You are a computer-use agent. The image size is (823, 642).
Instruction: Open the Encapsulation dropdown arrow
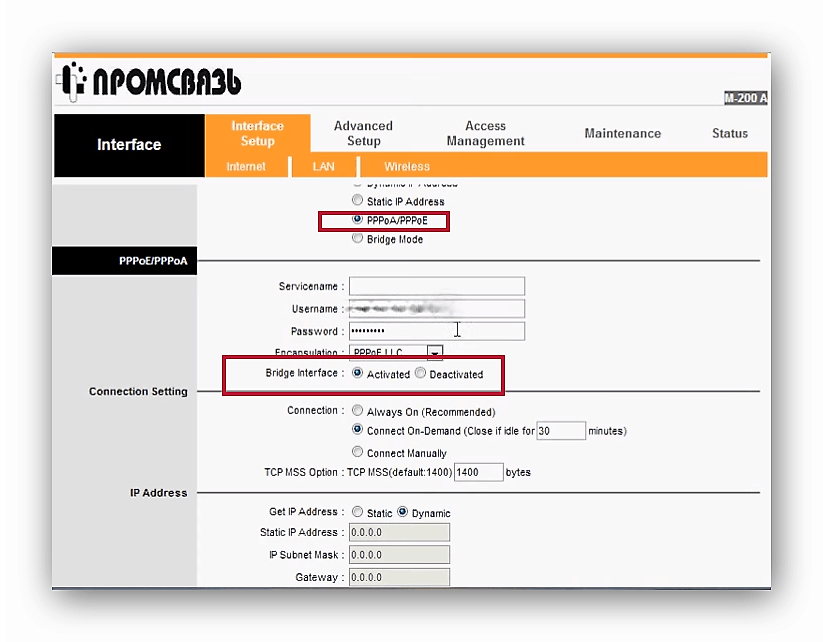(x=435, y=352)
